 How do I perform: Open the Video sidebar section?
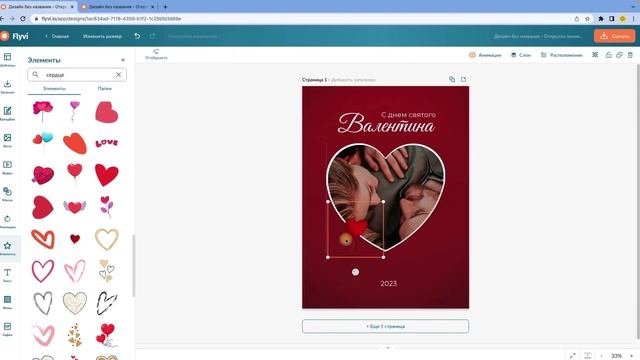(x=7, y=167)
